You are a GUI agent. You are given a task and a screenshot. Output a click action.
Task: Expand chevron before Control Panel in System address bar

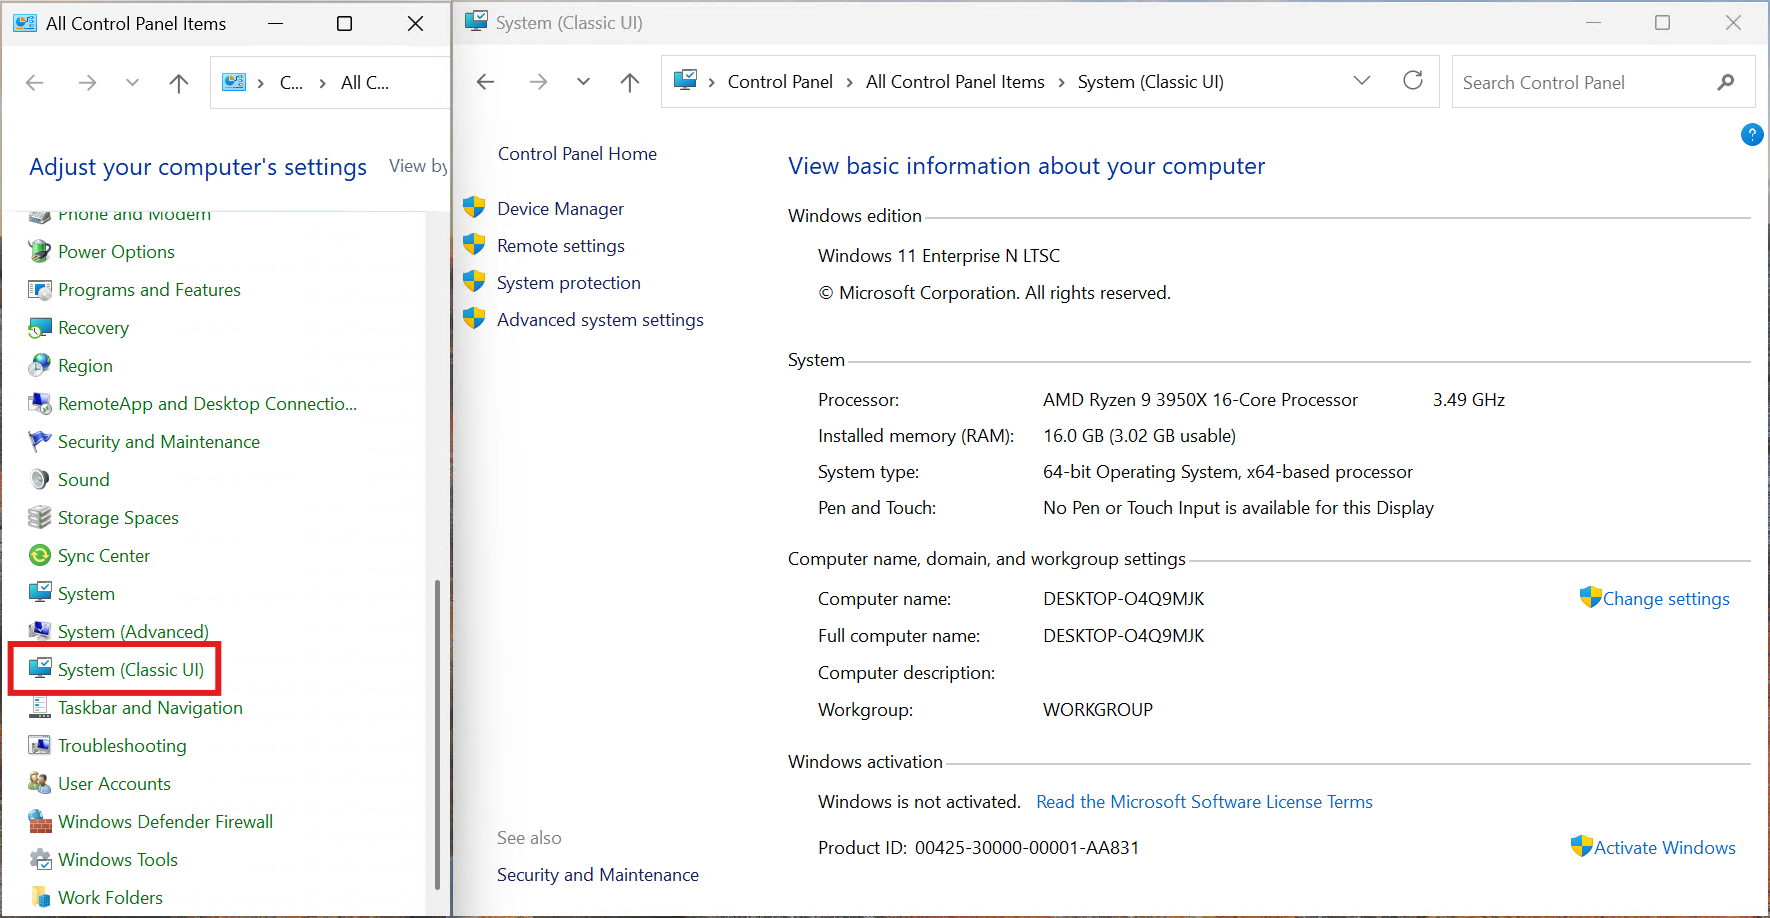(x=711, y=83)
